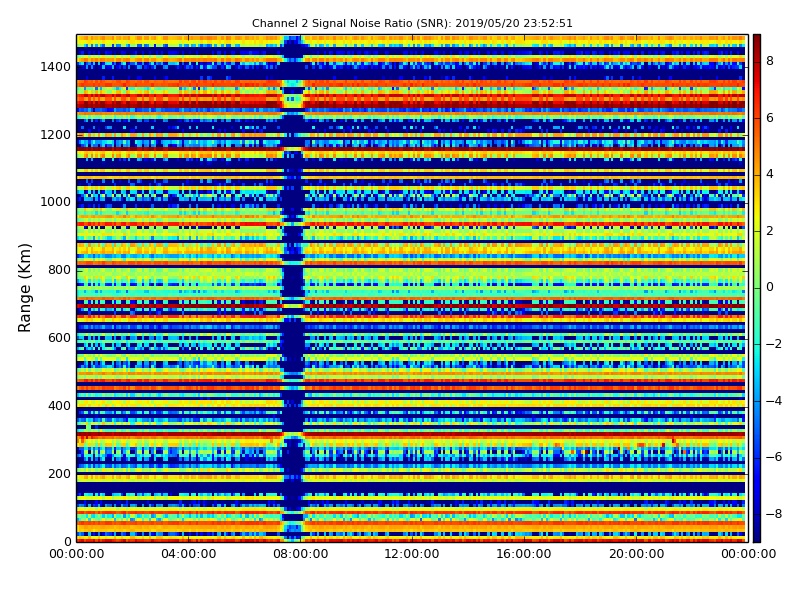Click the colorbar value −2 label
This screenshot has width=800, height=600.
(x=773, y=344)
